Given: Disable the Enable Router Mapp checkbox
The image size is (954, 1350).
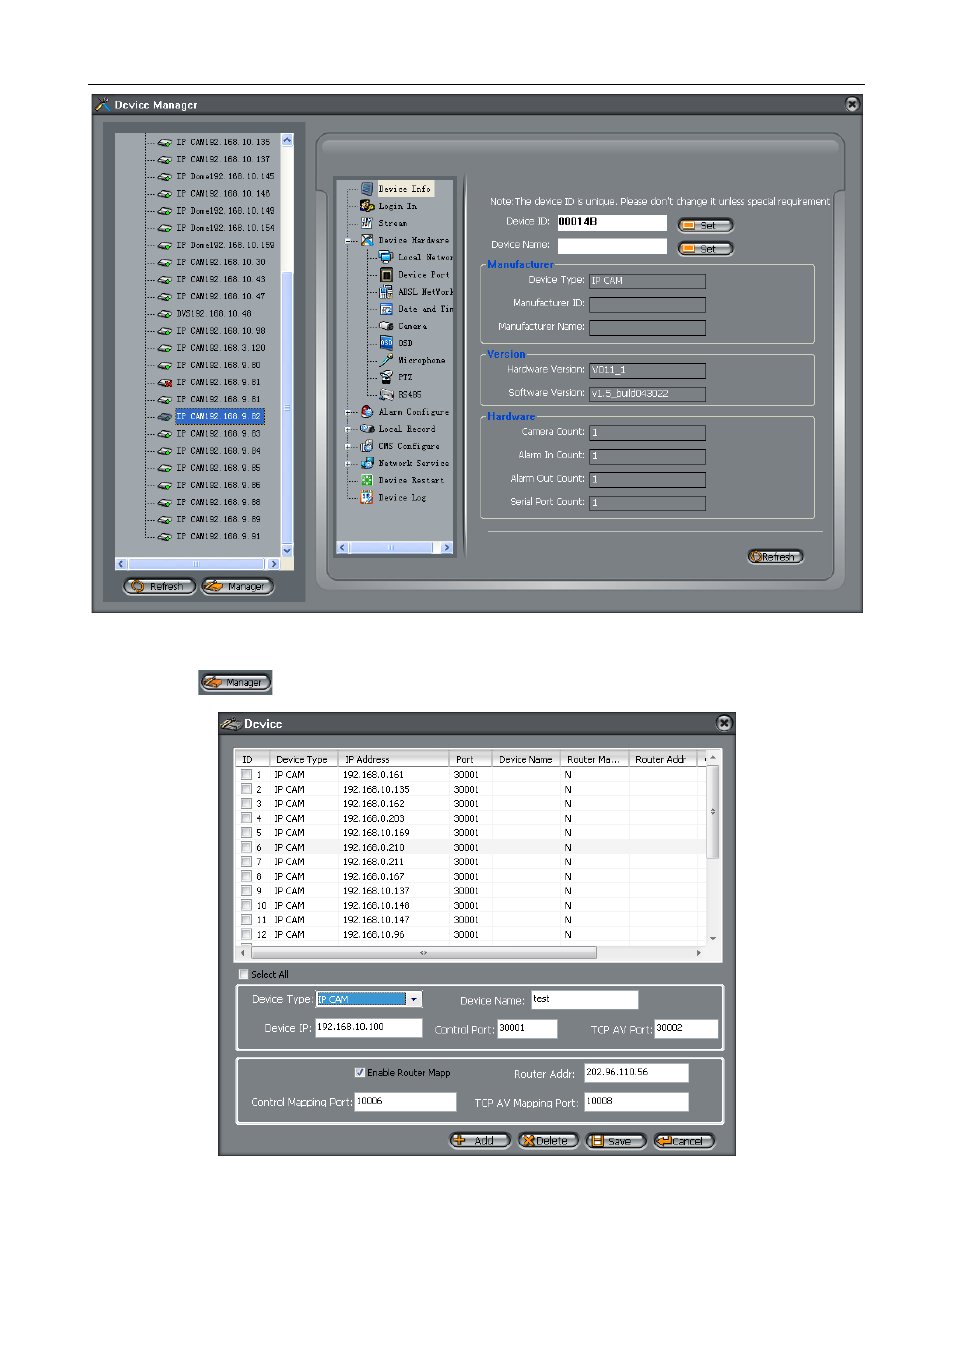Looking at the screenshot, I should (359, 1073).
